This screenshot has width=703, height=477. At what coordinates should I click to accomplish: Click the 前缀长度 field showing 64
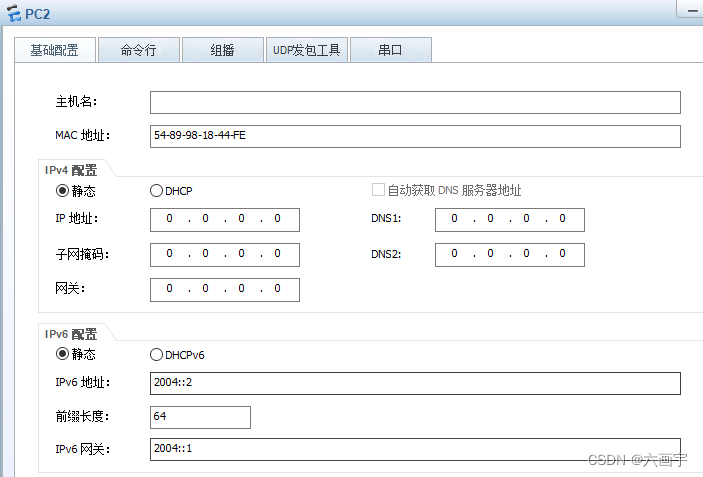200,417
